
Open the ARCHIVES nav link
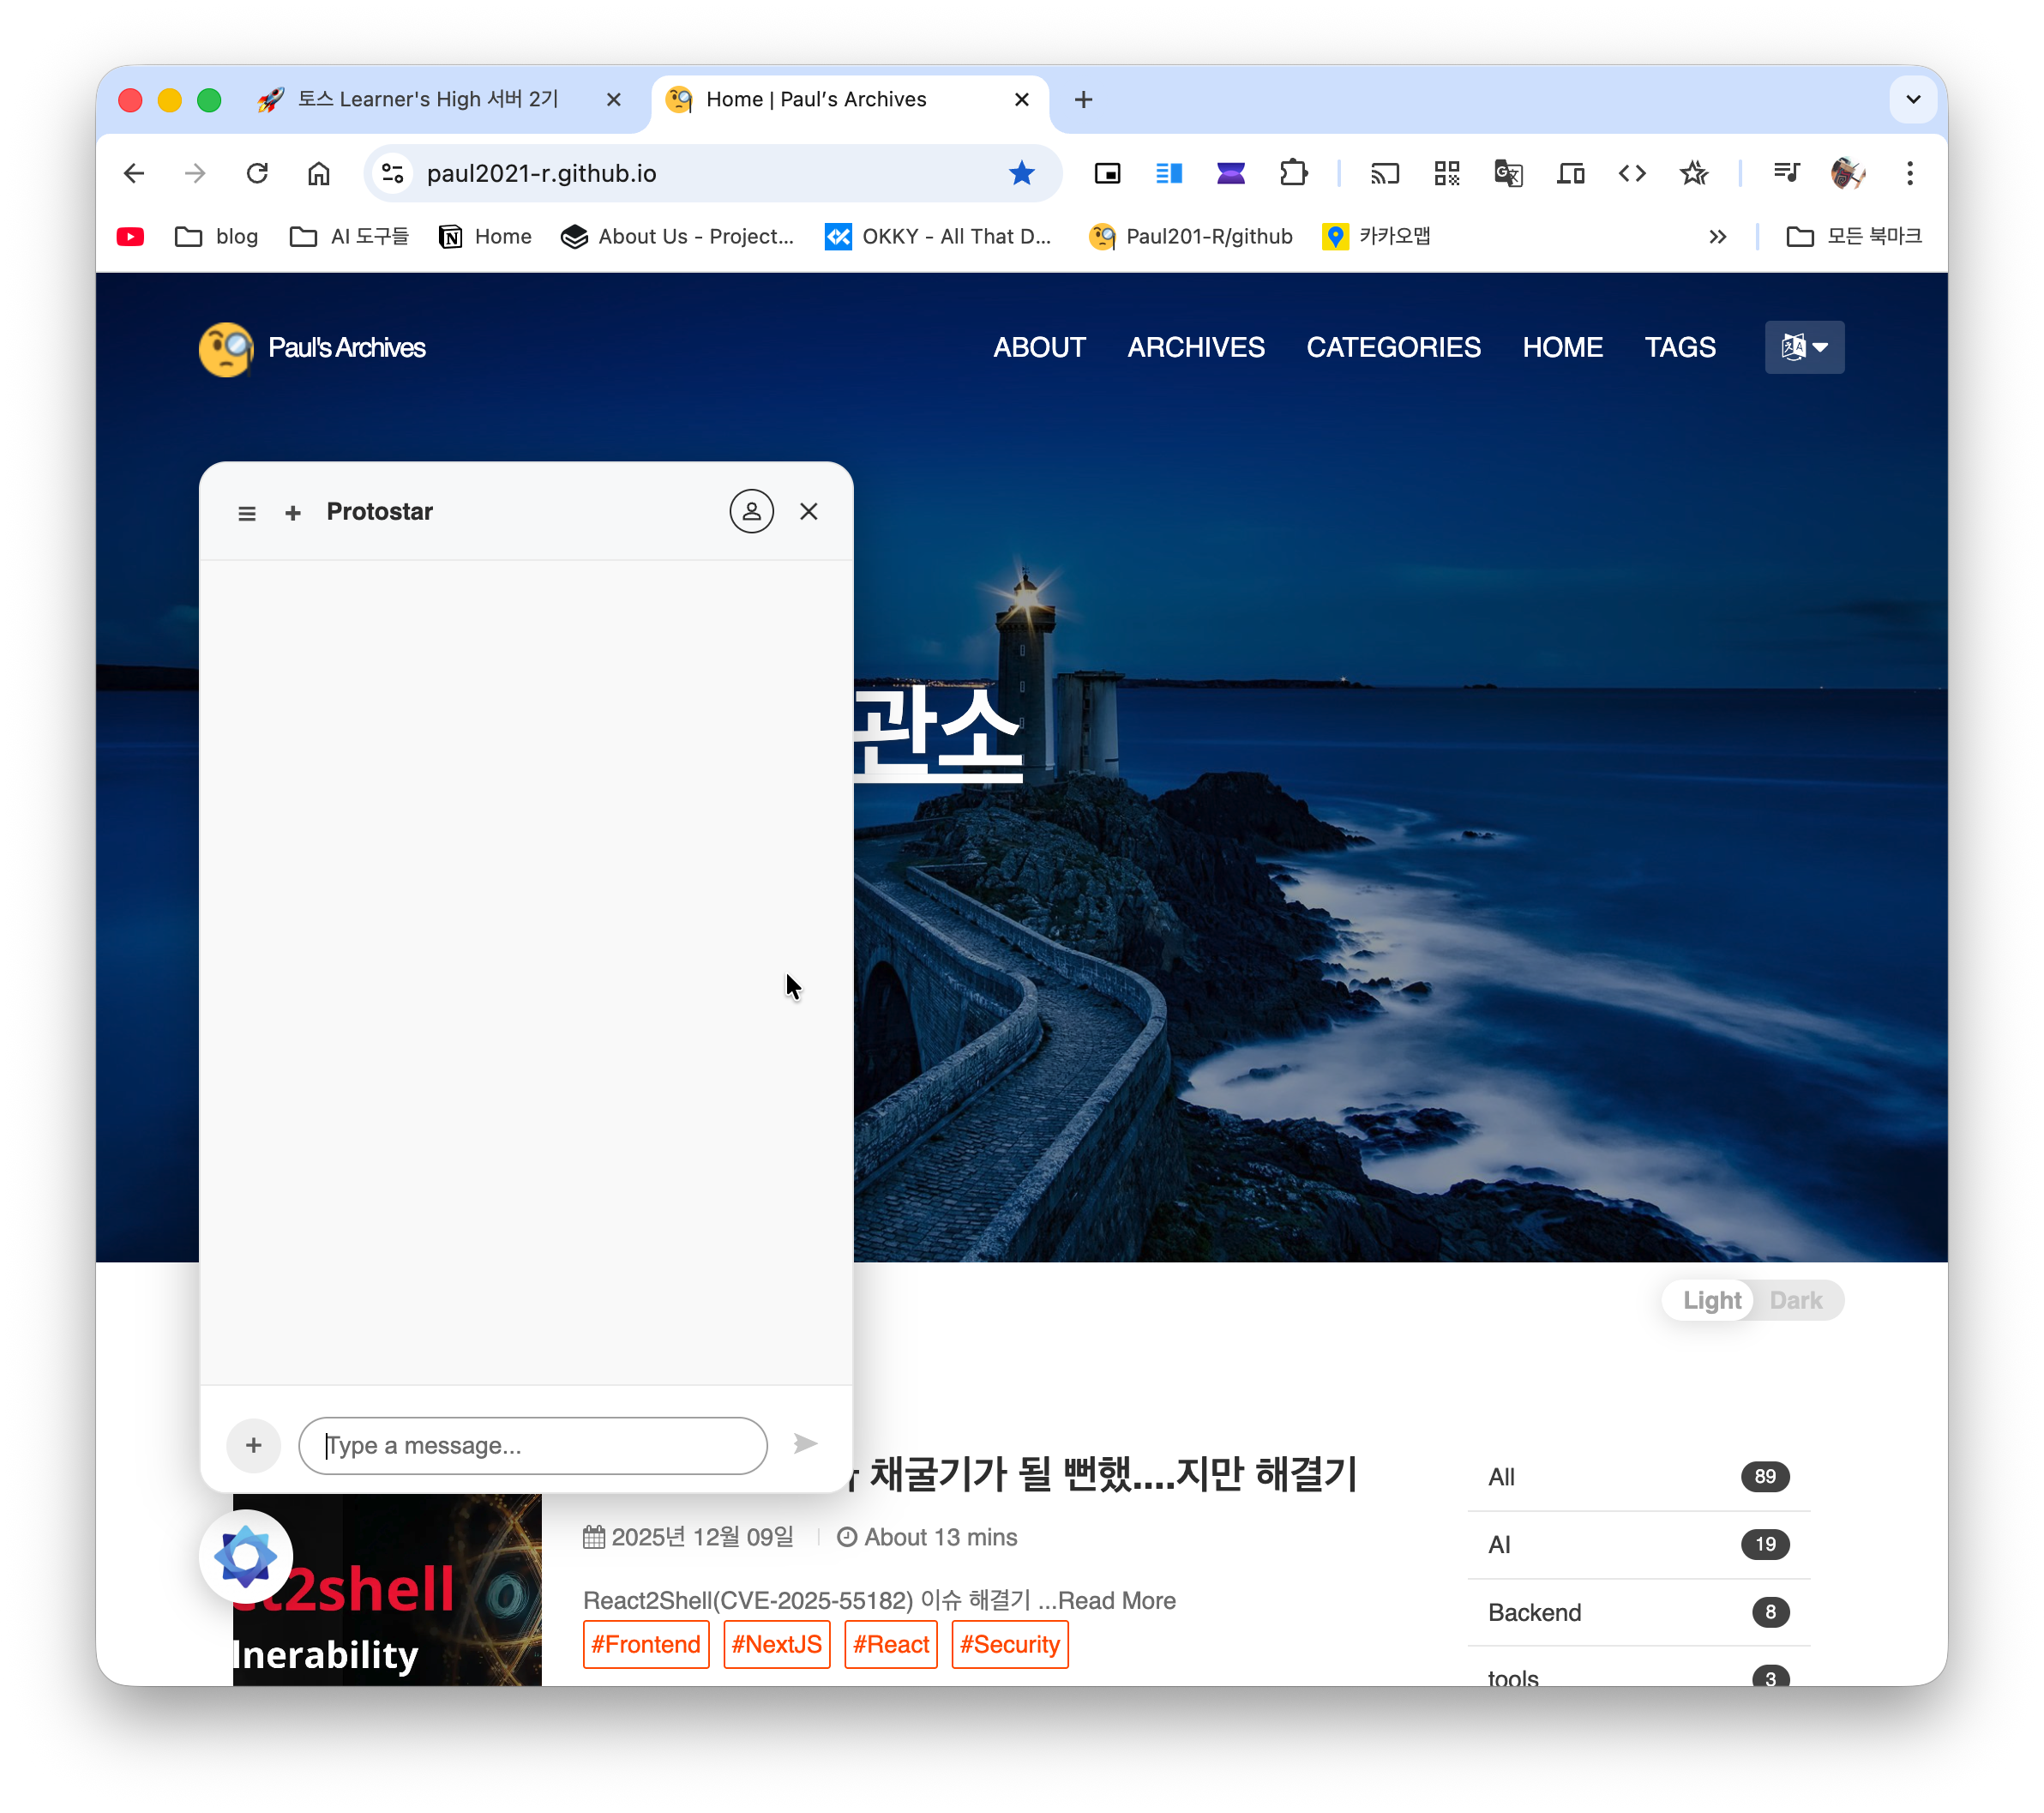1195,347
